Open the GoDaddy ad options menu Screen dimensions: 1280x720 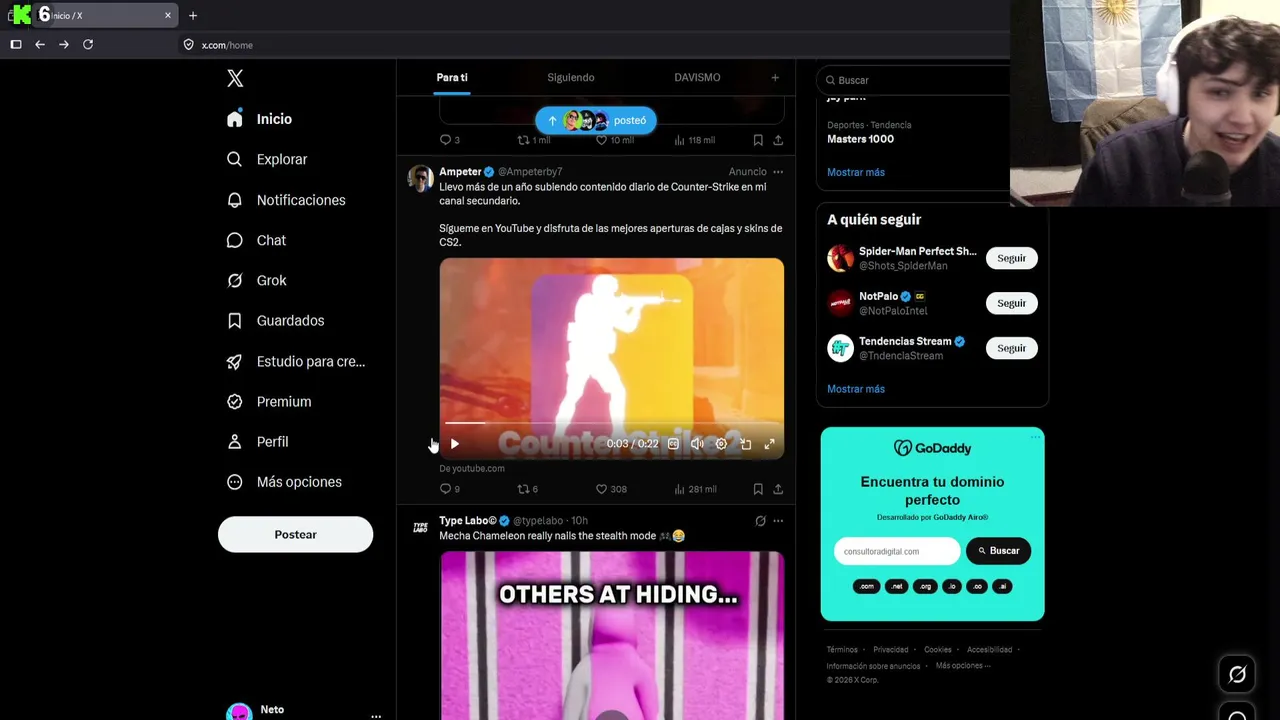[x=1036, y=436]
